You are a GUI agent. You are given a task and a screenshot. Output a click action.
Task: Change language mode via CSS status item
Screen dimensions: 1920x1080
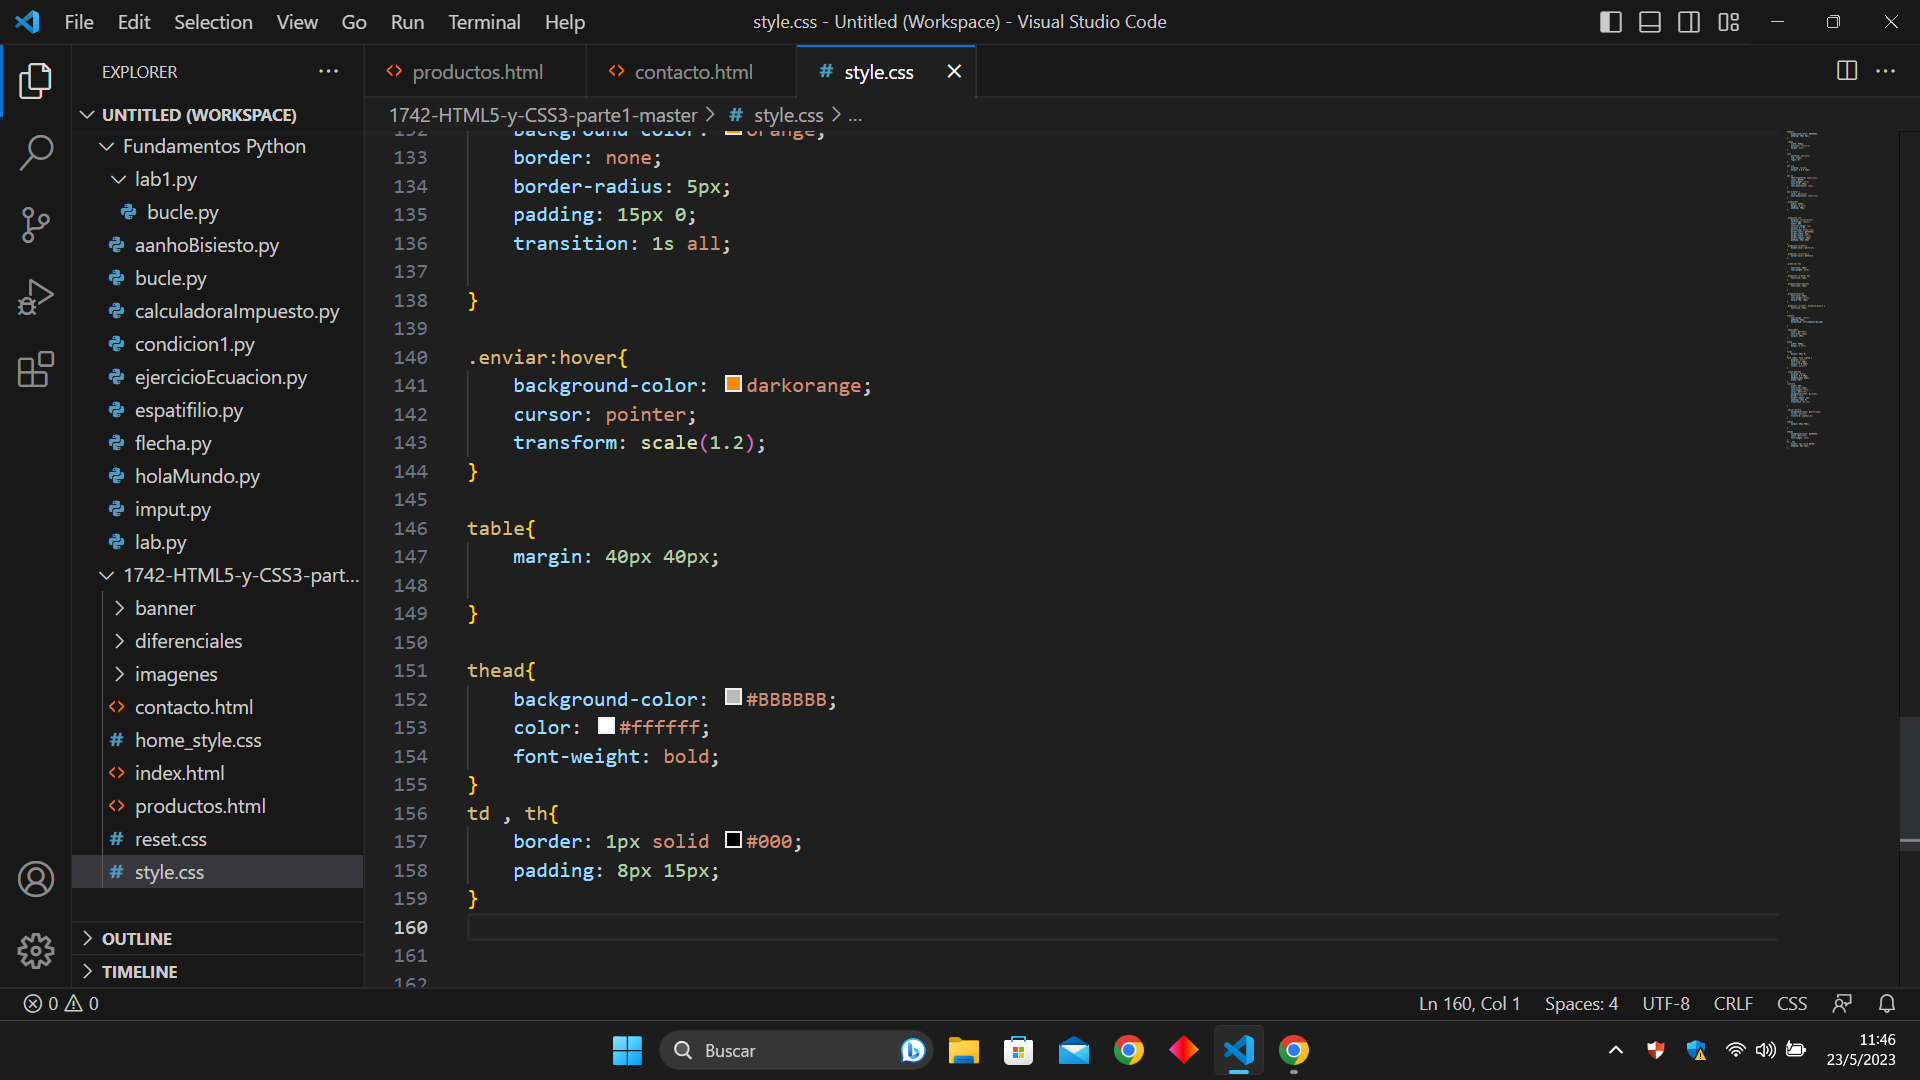[x=1792, y=1003]
